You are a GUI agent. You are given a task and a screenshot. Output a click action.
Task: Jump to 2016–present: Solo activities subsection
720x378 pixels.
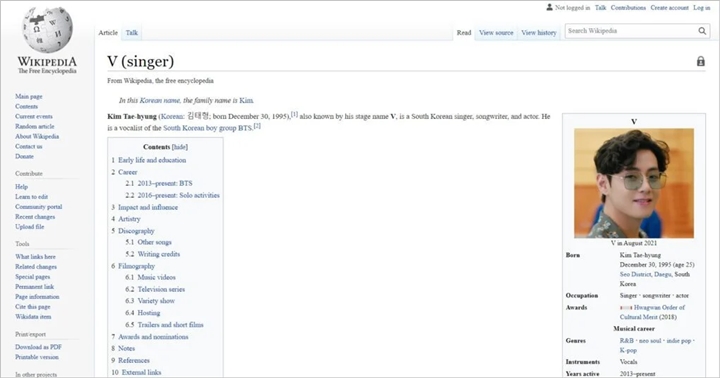(x=179, y=196)
